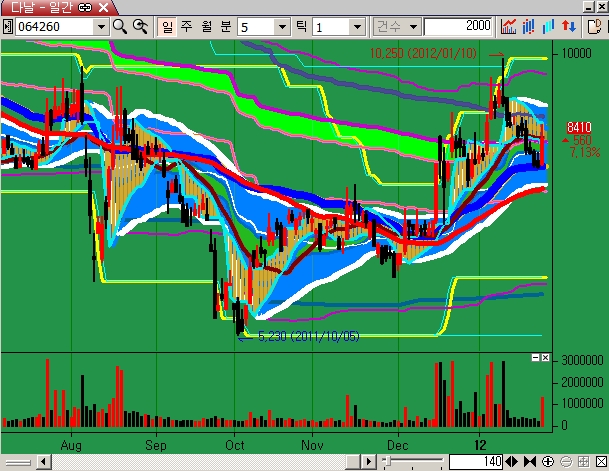Click the magnifier search icon beside stock code
Screen dimensions: 609x471
click(x=120, y=26)
